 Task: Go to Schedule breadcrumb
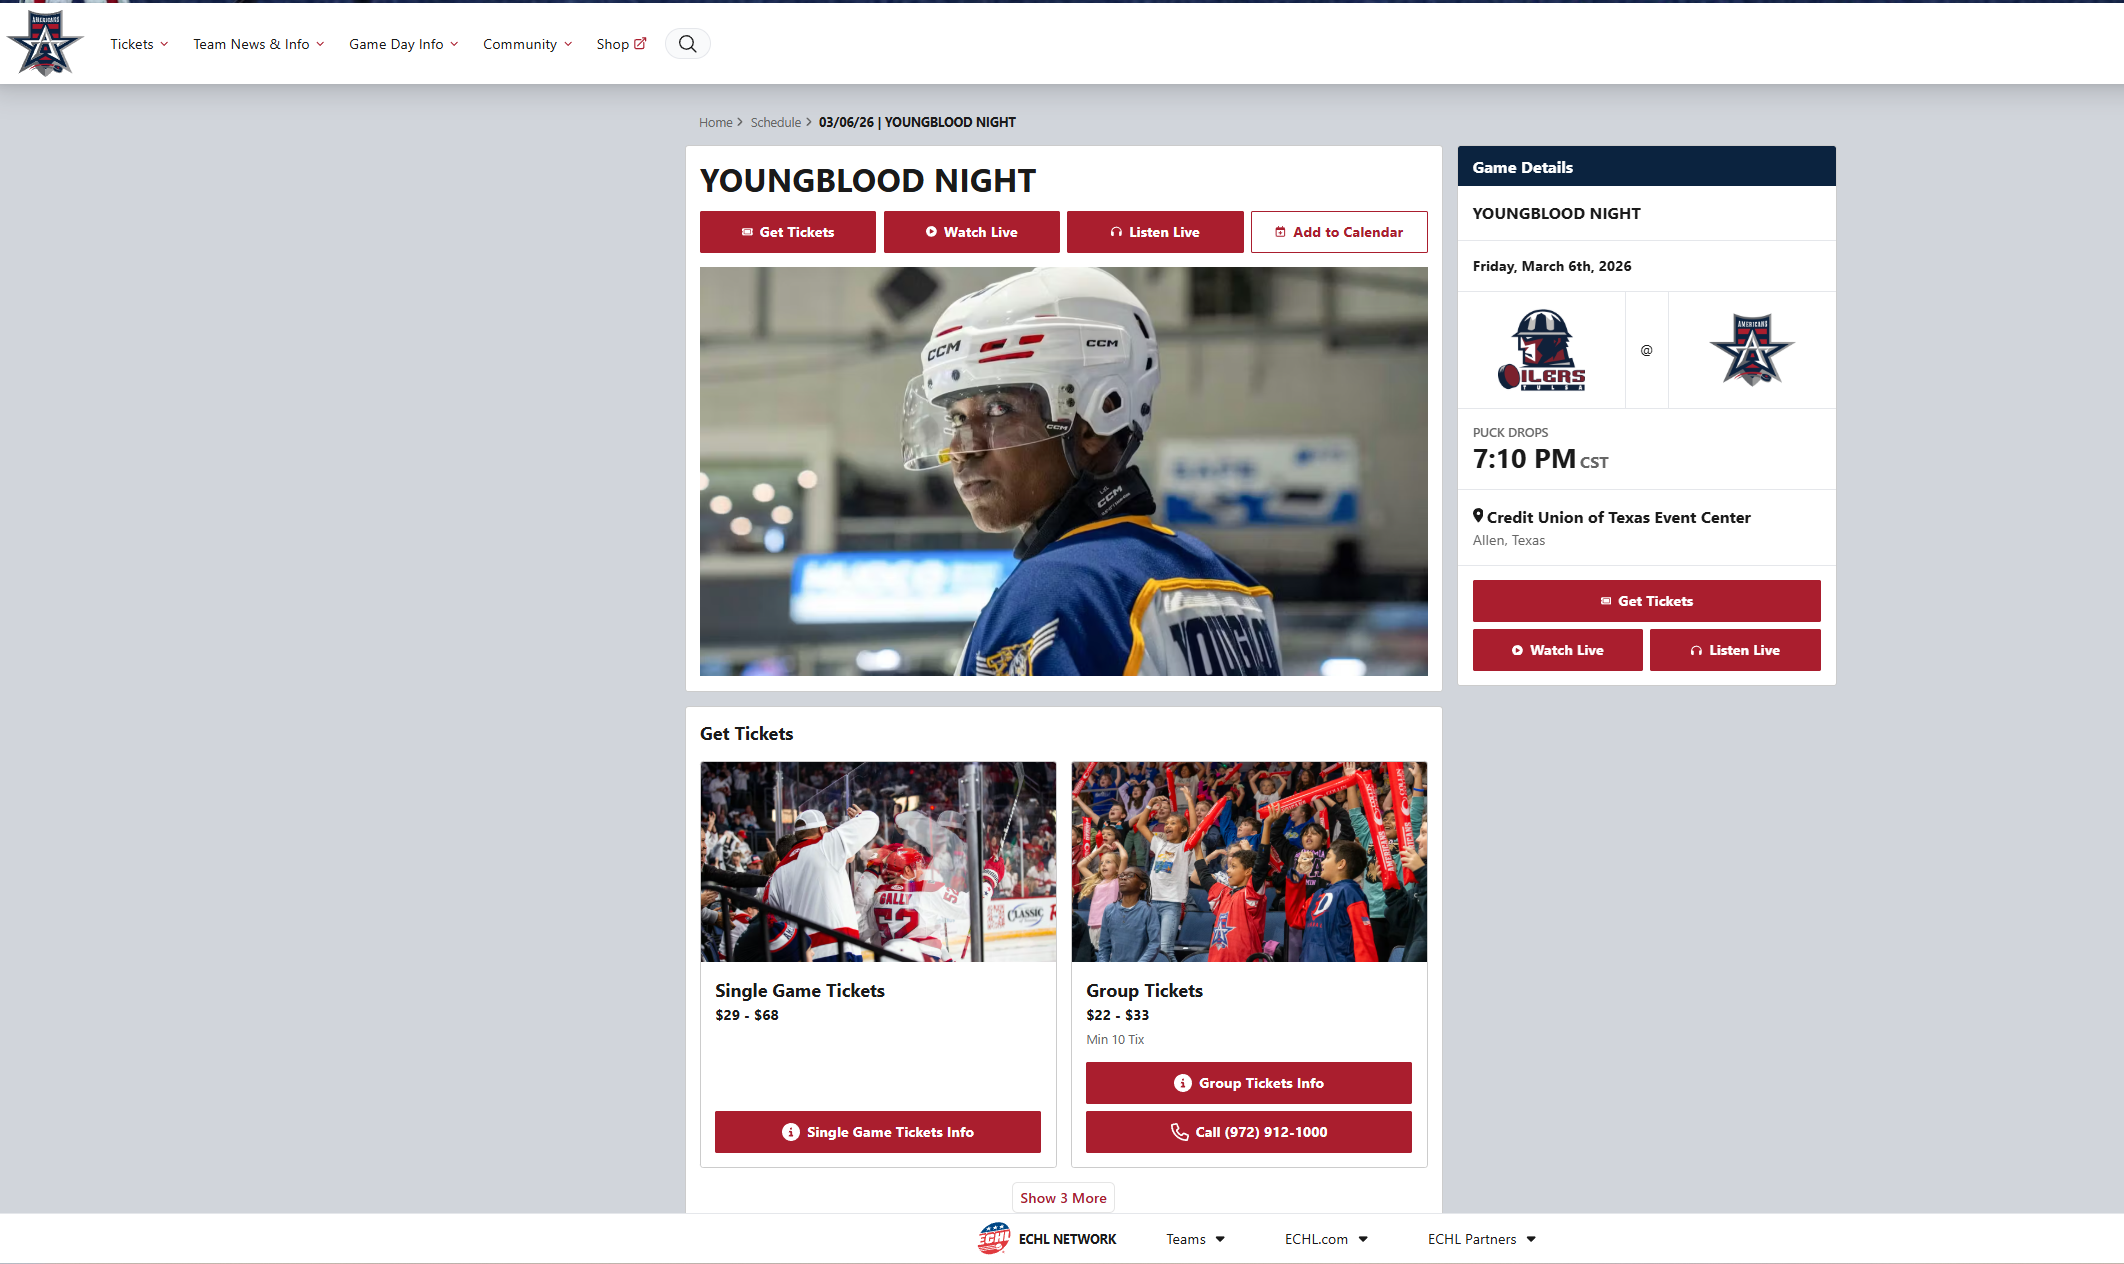(x=776, y=122)
